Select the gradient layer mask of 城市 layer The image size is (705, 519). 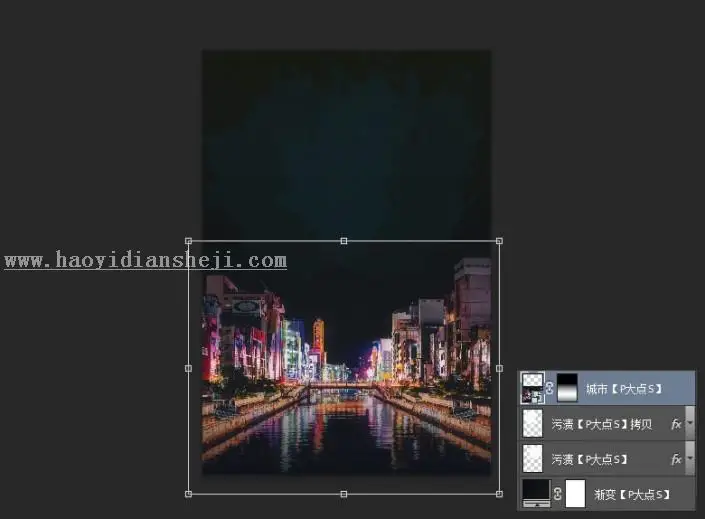click(567, 388)
